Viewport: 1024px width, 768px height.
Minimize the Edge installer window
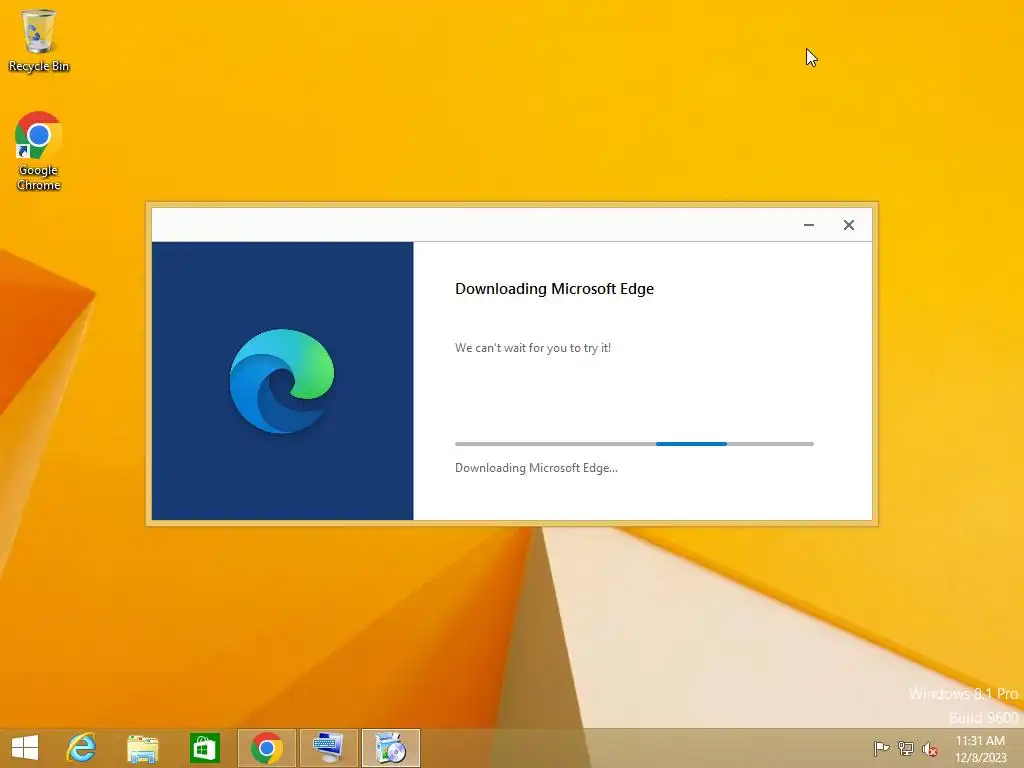808,225
